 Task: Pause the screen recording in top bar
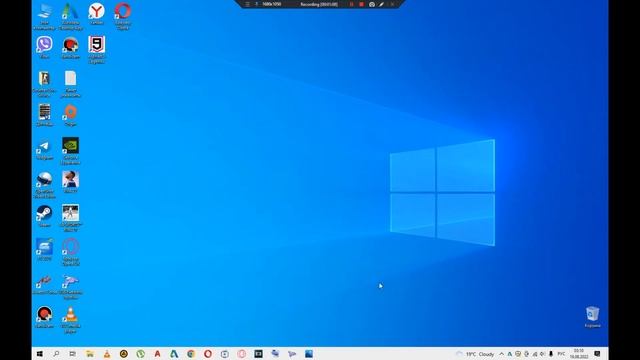[351, 4]
